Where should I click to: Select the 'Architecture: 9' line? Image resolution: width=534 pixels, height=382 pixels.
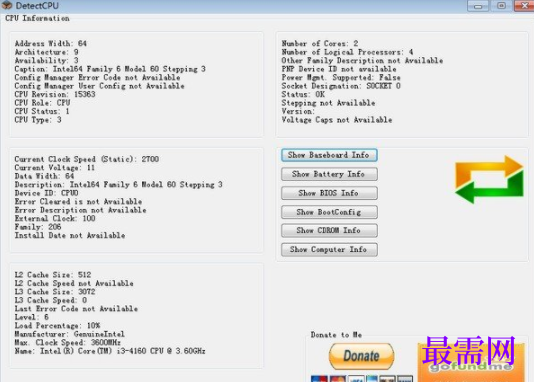click(x=47, y=52)
